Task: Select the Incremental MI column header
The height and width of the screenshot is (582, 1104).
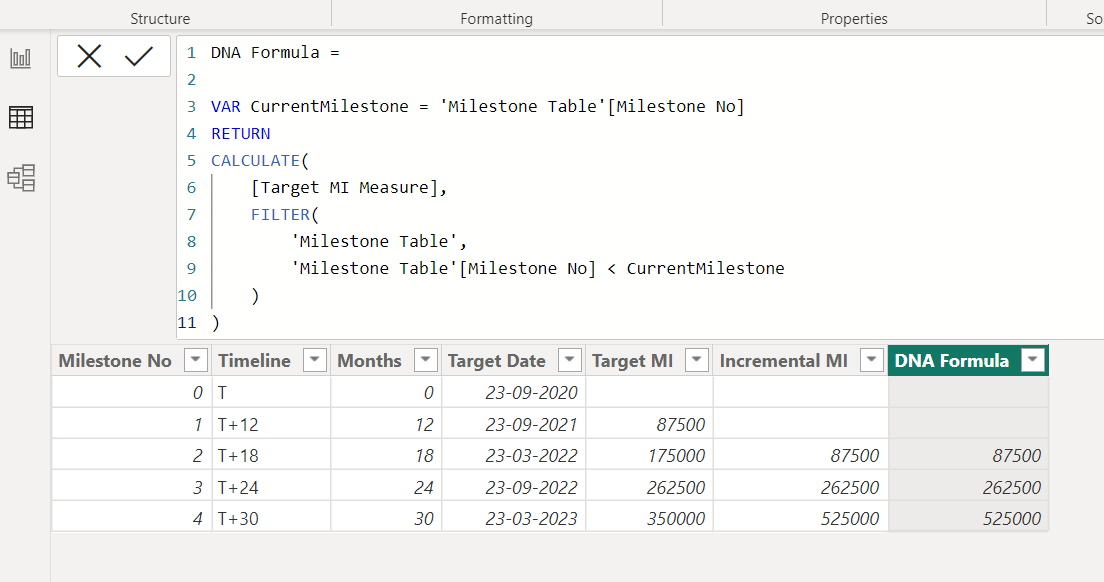Action: pyautogui.click(x=783, y=361)
